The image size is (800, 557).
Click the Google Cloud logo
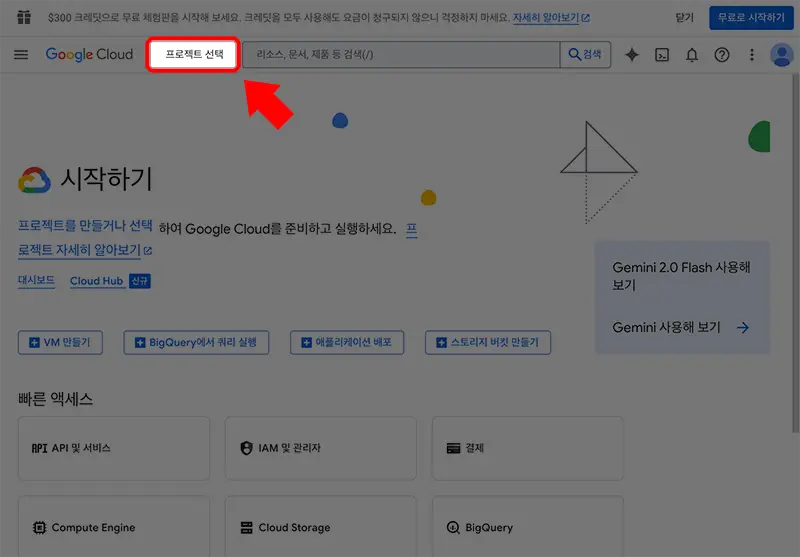click(x=89, y=55)
